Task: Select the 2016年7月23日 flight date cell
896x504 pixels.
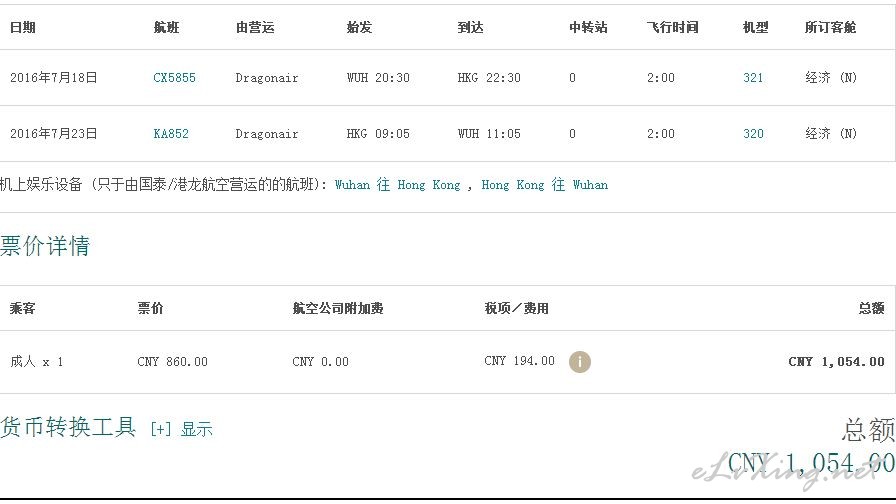Action: click(x=54, y=134)
